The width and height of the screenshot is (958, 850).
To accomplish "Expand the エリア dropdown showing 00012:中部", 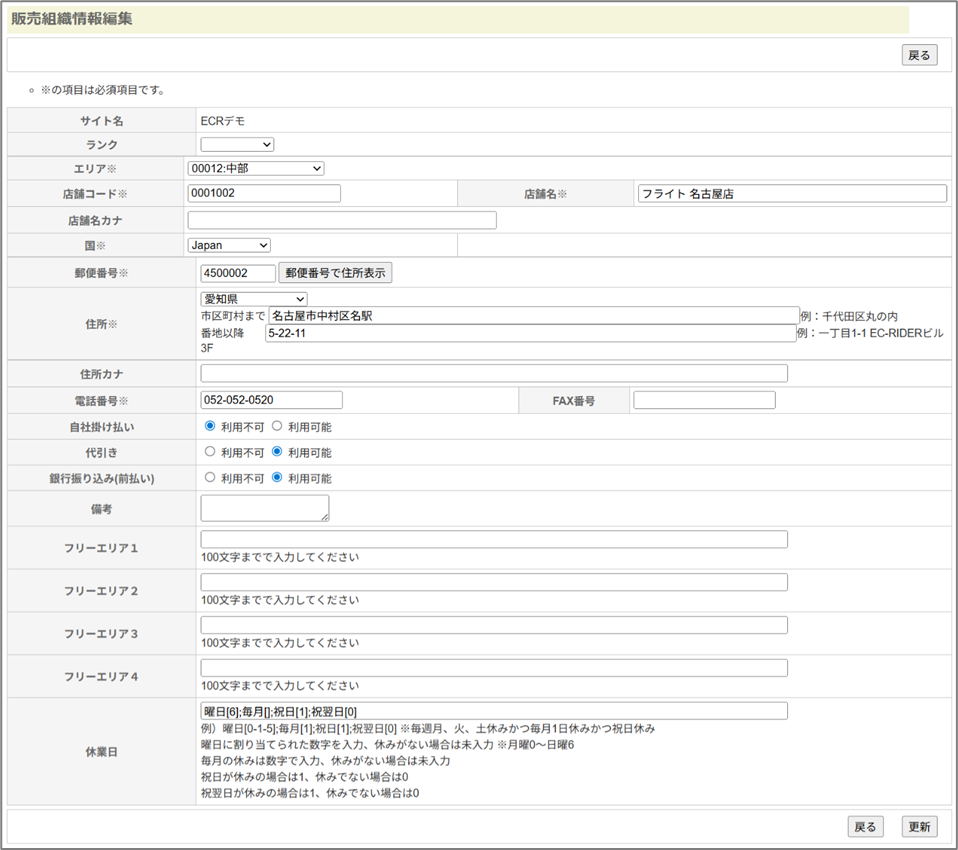I will pos(255,169).
